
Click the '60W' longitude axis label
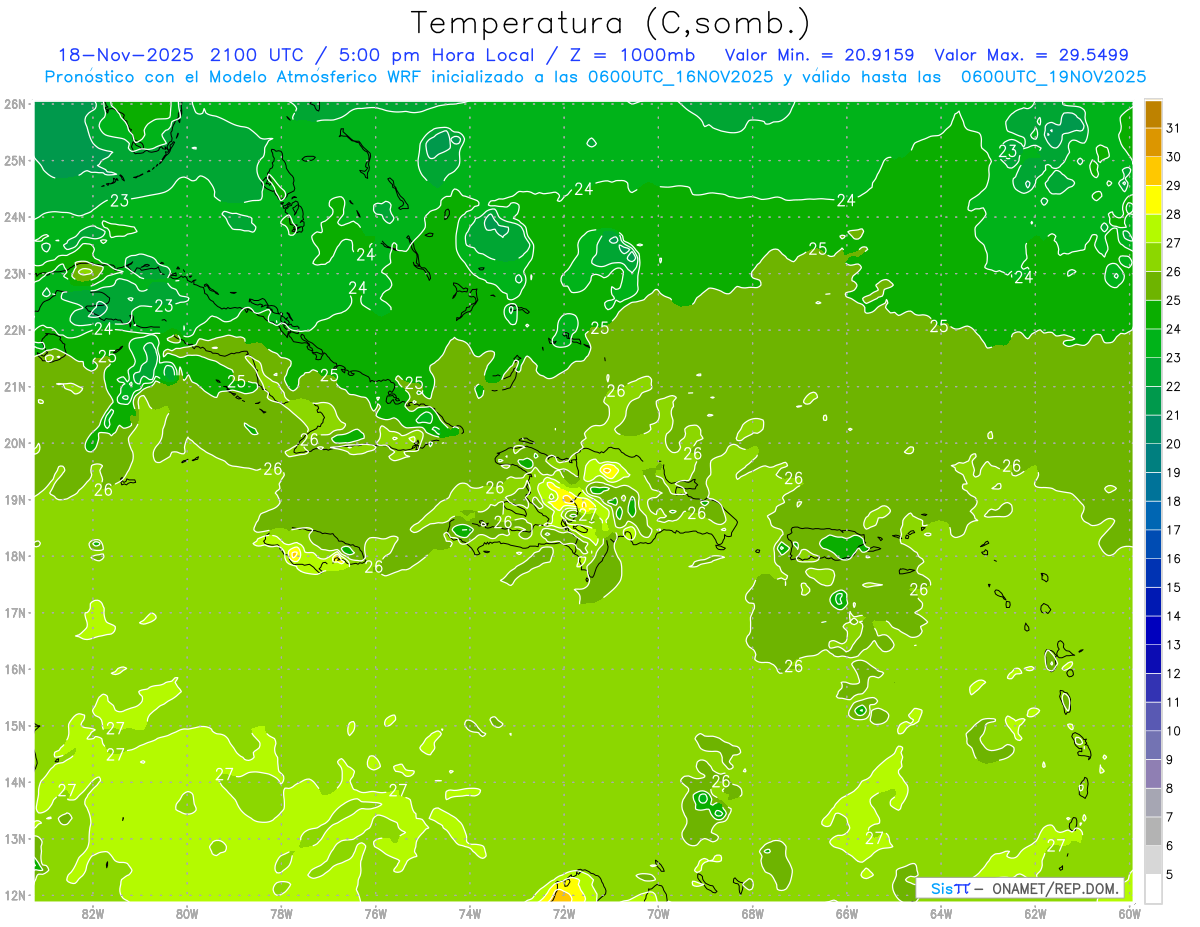point(1130,913)
